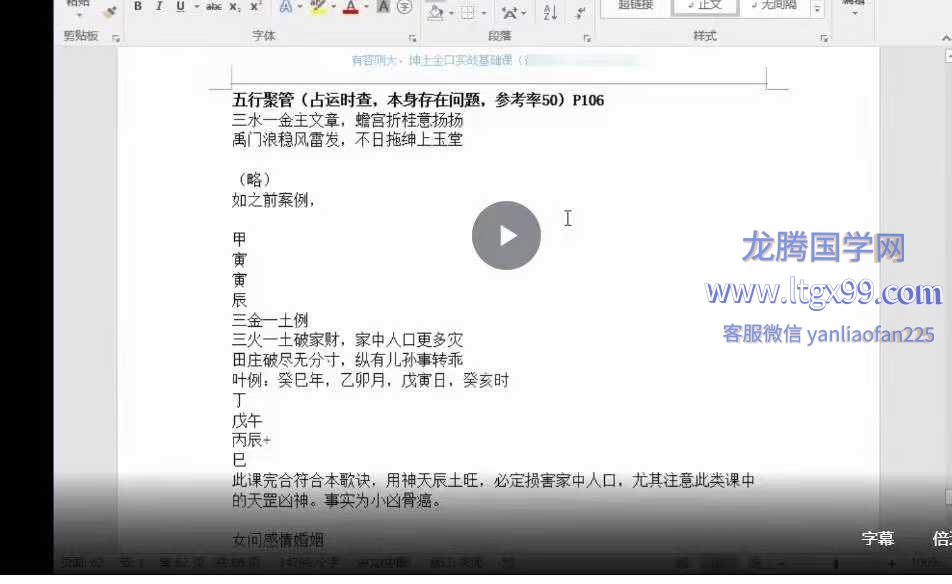Insert enclosed character with the circled 字 icon

(x=404, y=7)
